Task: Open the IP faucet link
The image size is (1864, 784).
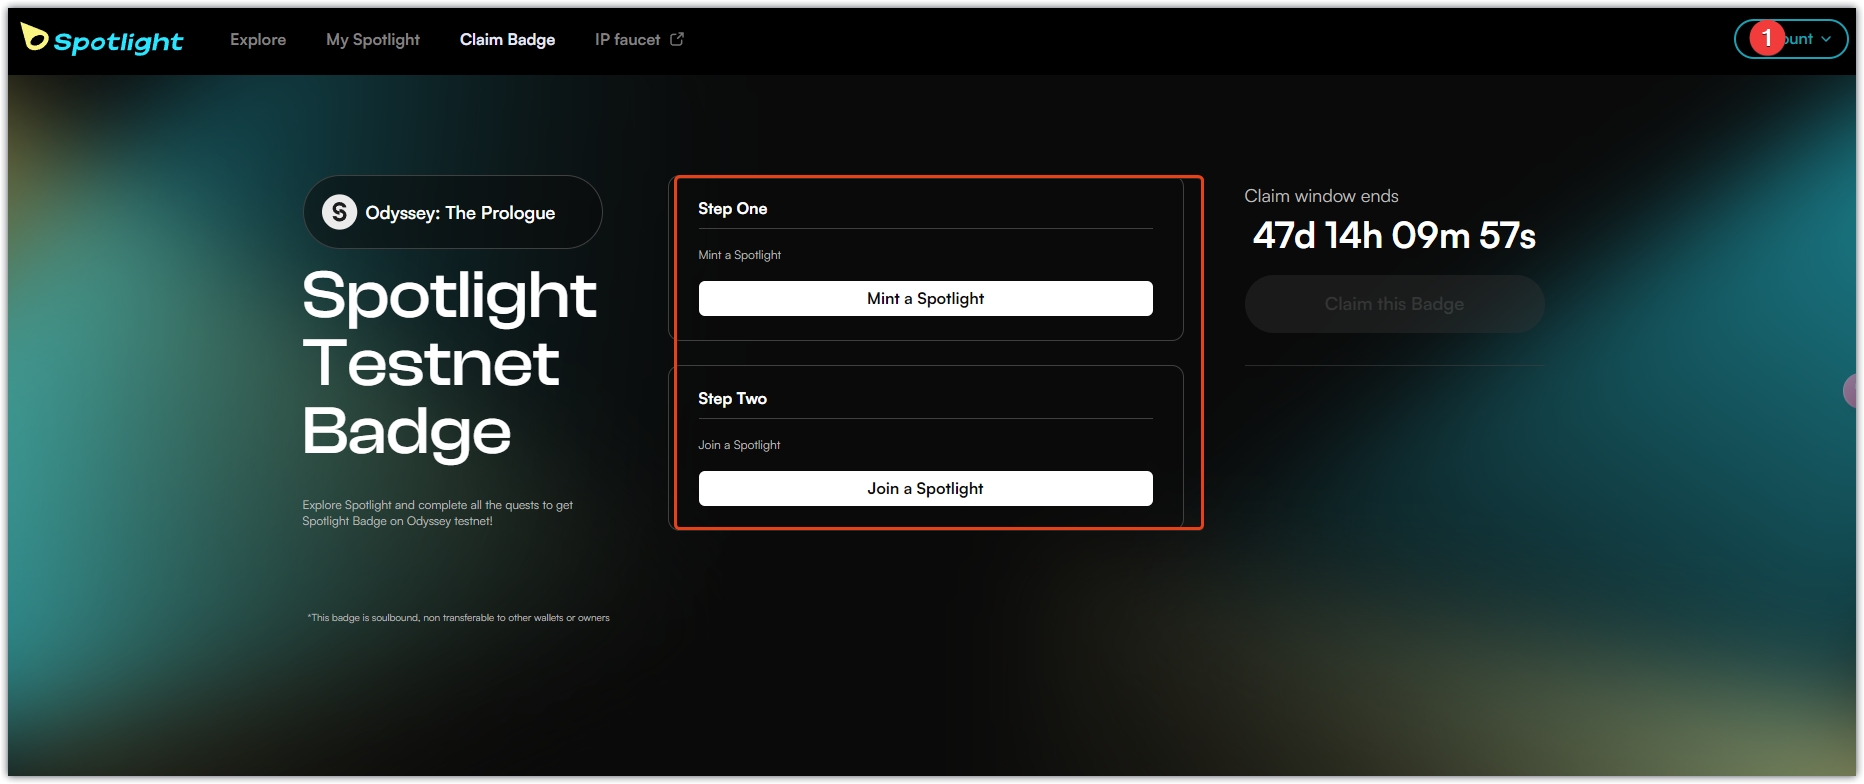Action: tap(627, 40)
